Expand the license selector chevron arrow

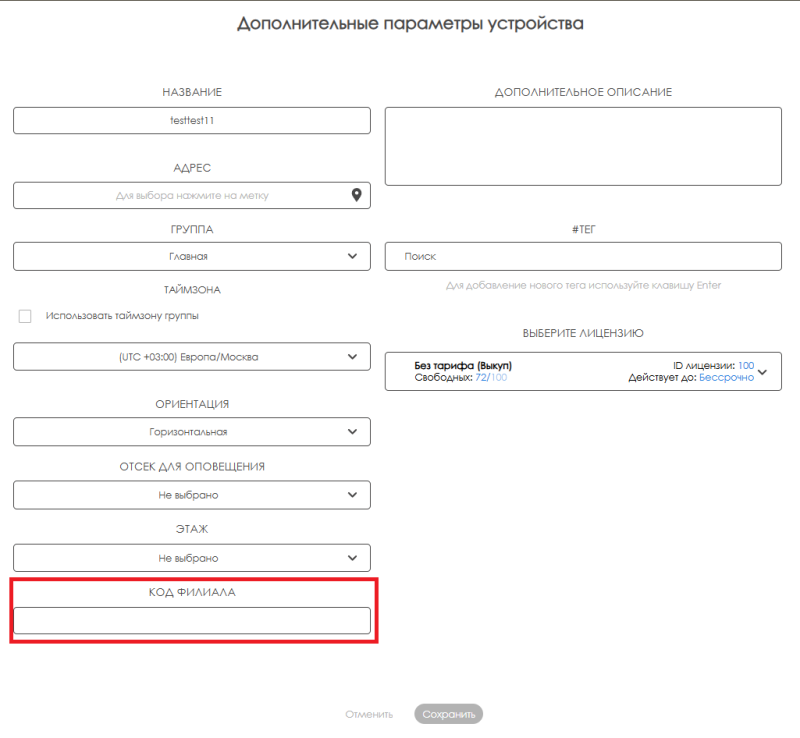763,372
